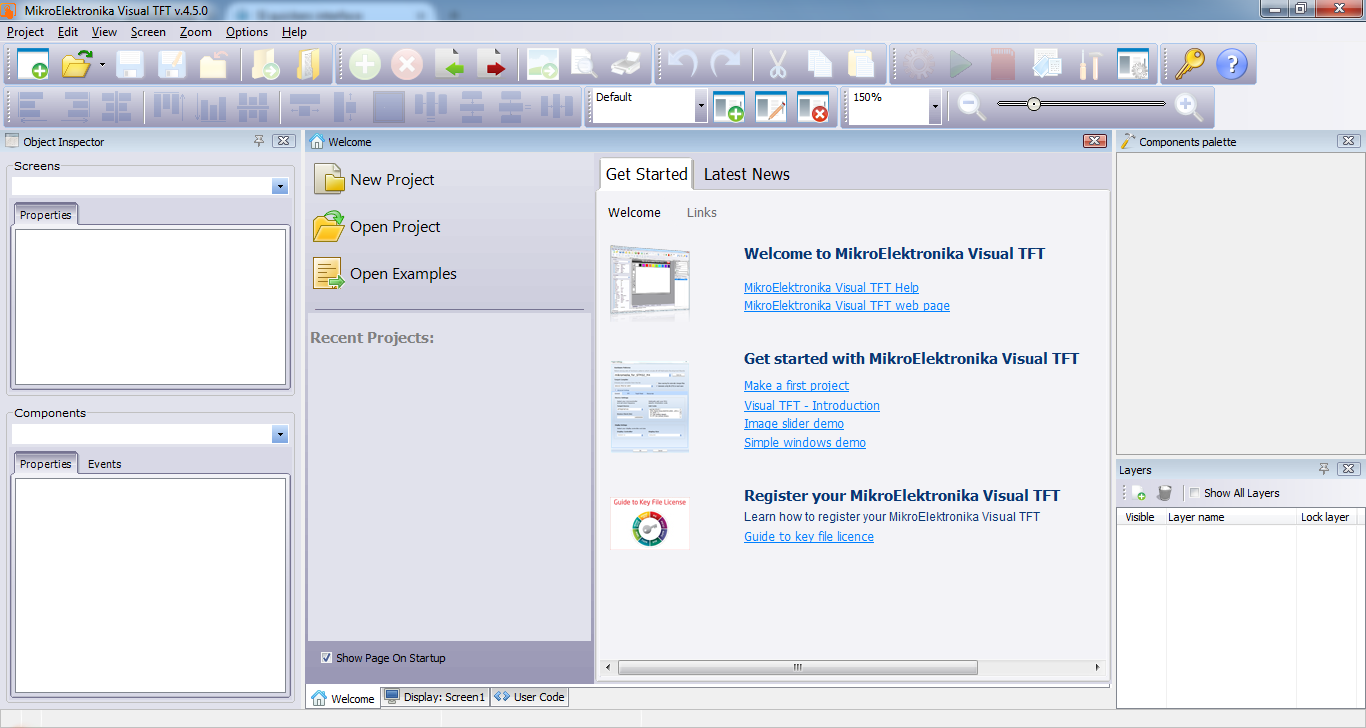Click the Delete Screen red X icon
Viewport: 1366px width, 728px height.
tap(407, 65)
